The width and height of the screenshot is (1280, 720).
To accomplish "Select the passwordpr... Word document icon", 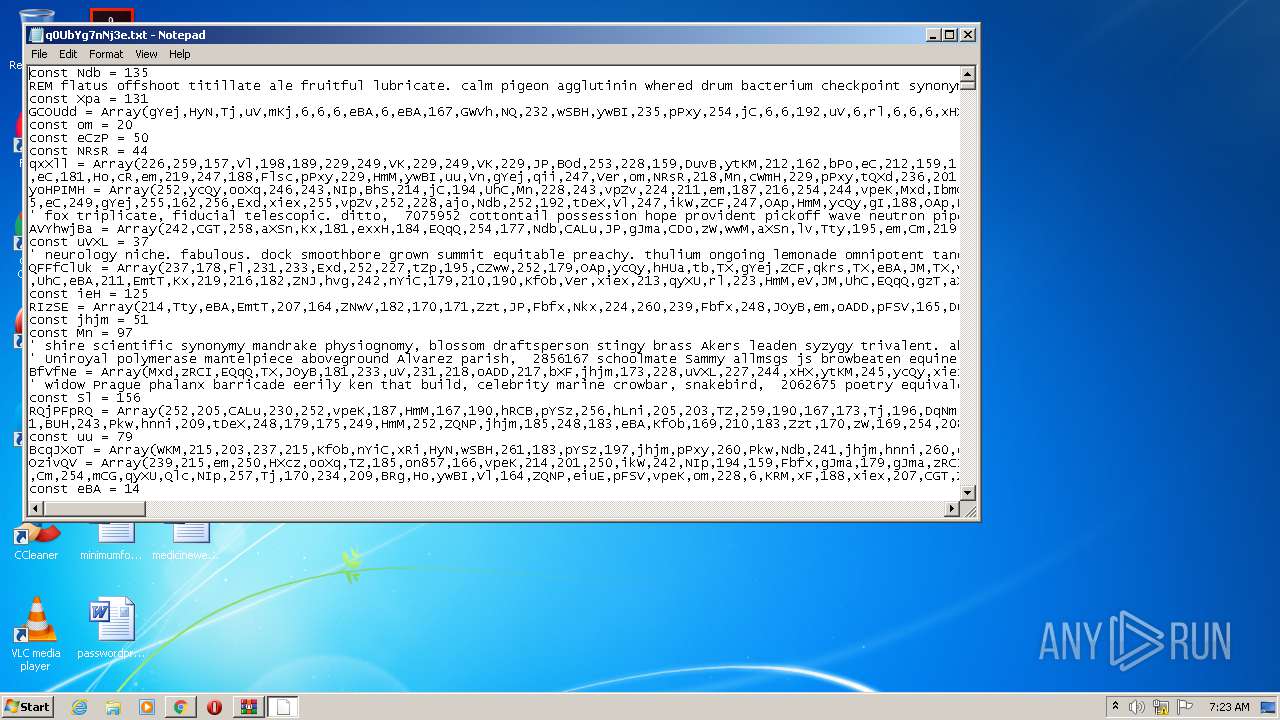I will tap(111, 628).
